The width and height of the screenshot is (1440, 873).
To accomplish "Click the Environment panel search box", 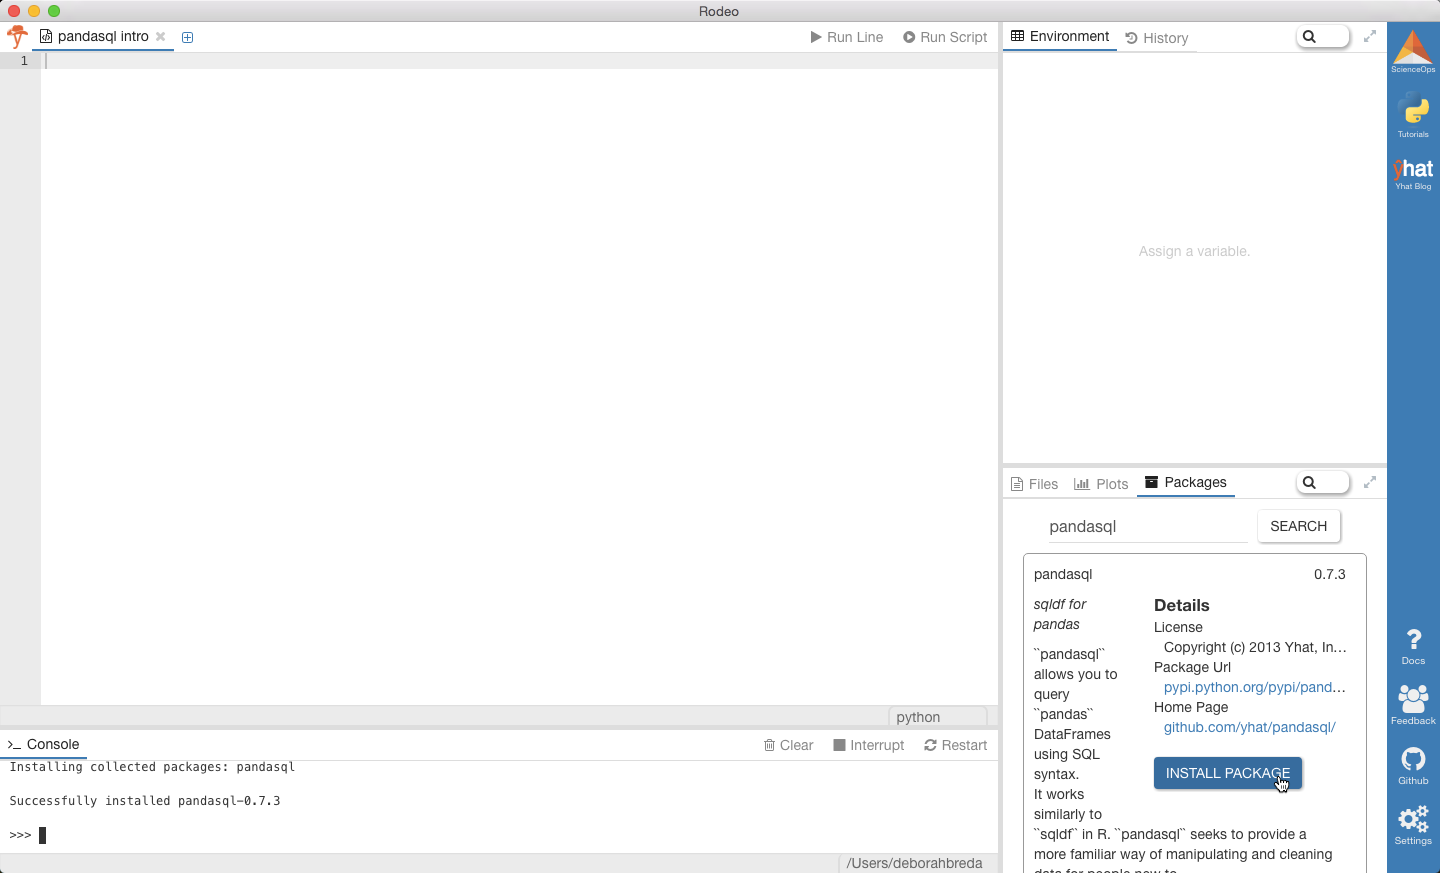I will (1323, 36).
